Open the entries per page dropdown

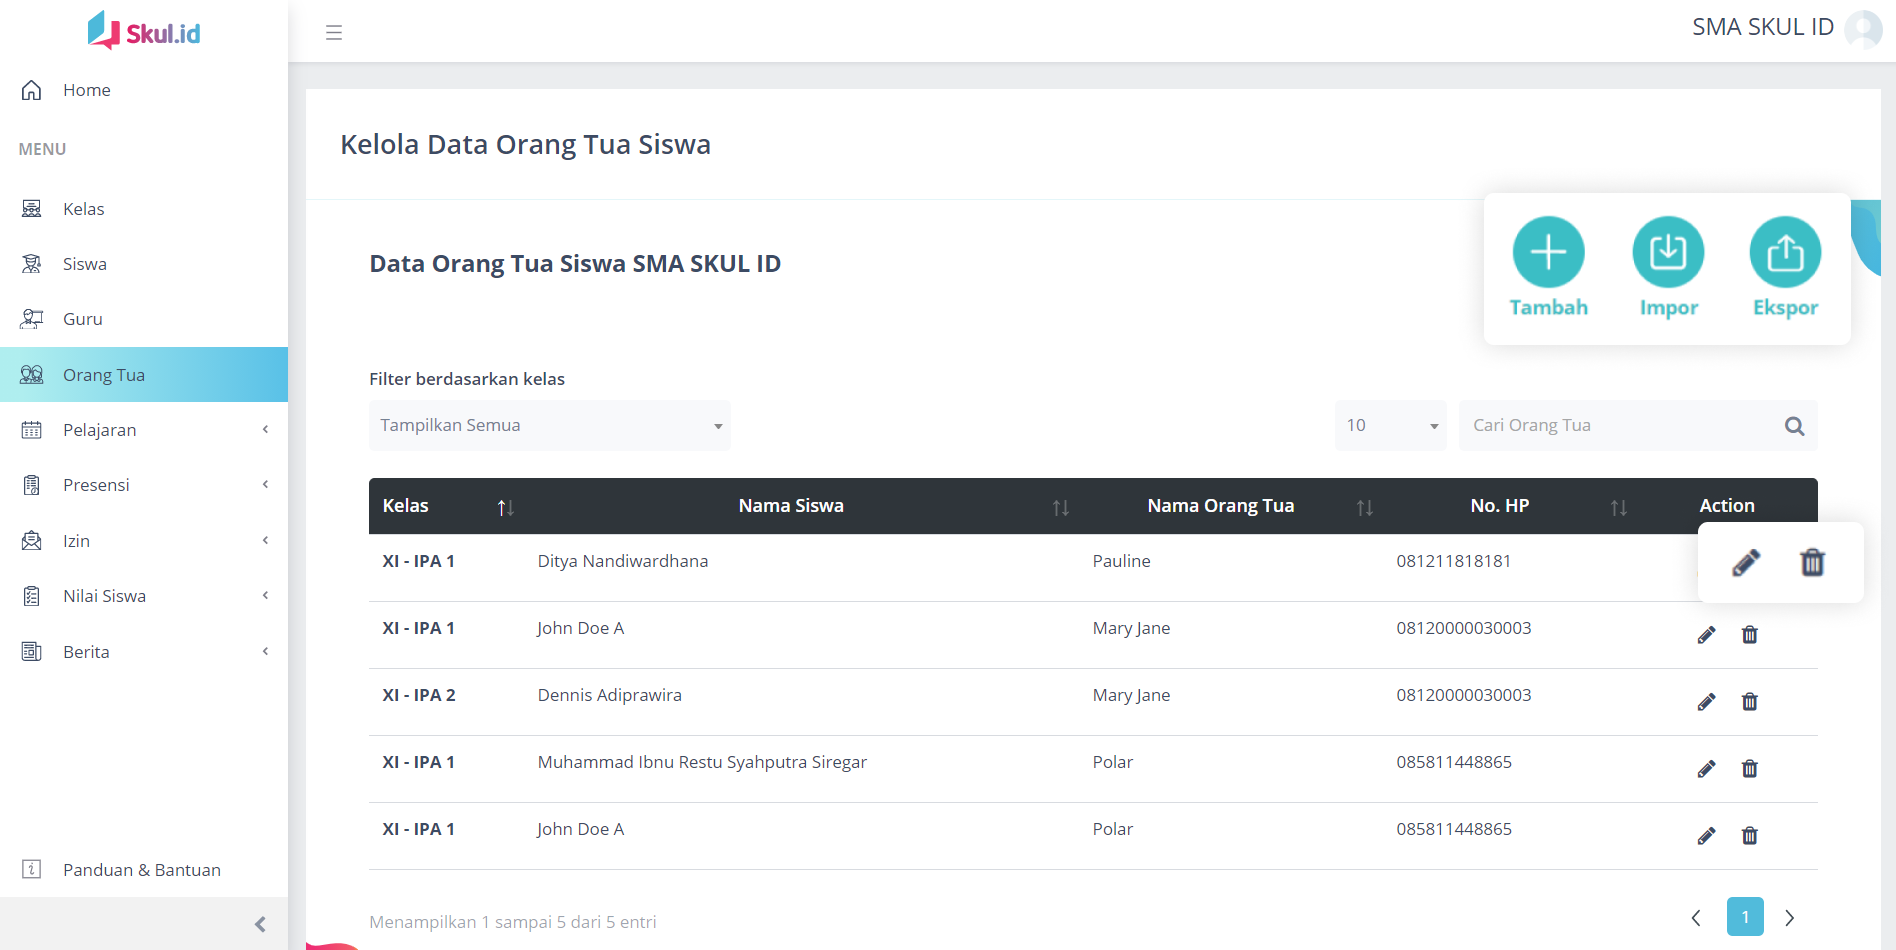pyautogui.click(x=1390, y=426)
